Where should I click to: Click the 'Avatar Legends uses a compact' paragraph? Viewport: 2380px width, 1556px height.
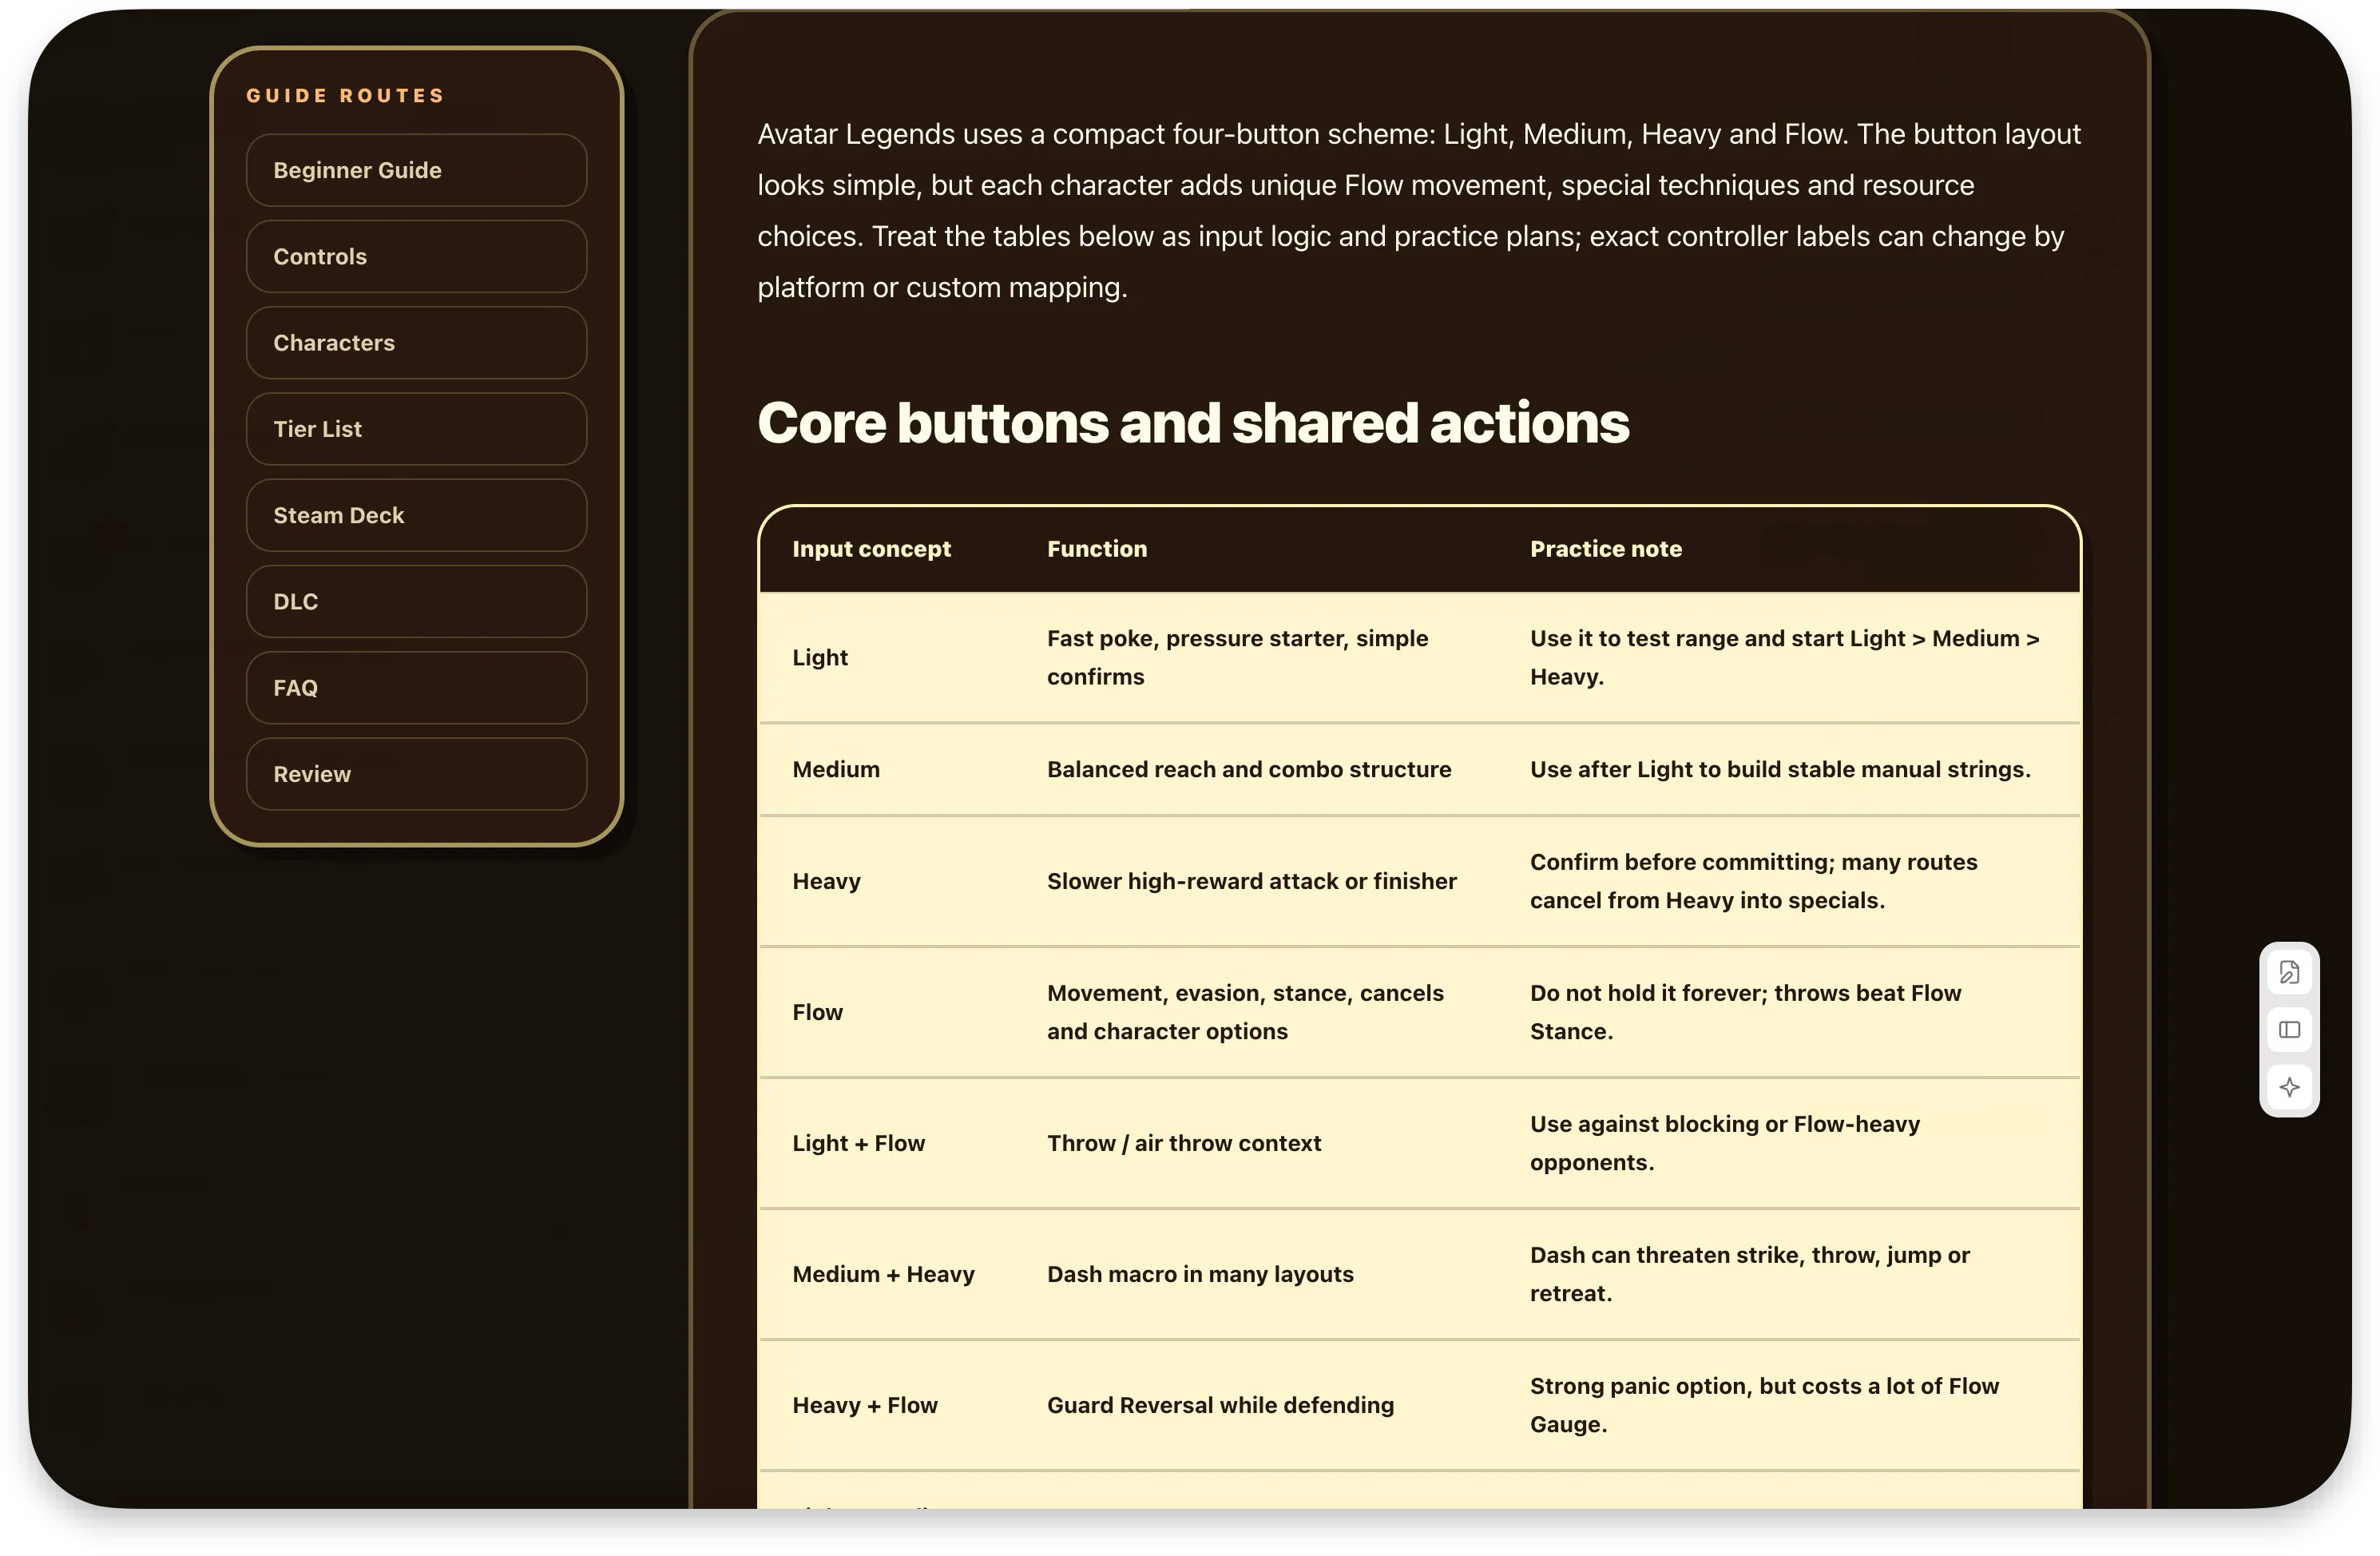coord(1419,211)
